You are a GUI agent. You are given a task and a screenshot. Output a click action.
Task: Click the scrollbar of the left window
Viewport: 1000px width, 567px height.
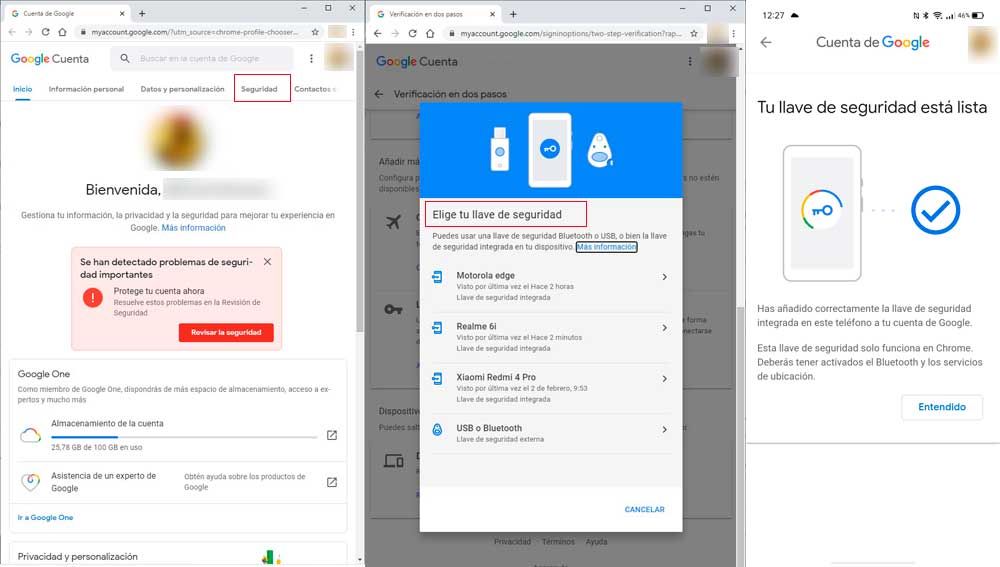click(x=360, y=191)
